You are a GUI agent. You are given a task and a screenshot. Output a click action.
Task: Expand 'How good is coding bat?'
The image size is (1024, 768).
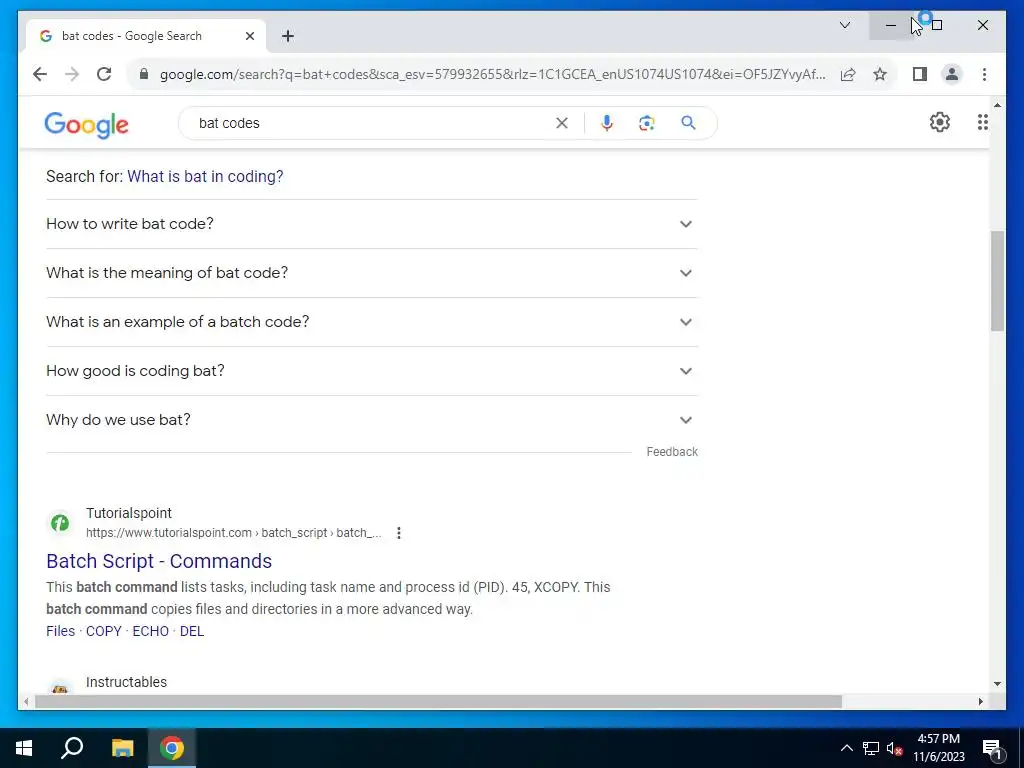point(372,371)
